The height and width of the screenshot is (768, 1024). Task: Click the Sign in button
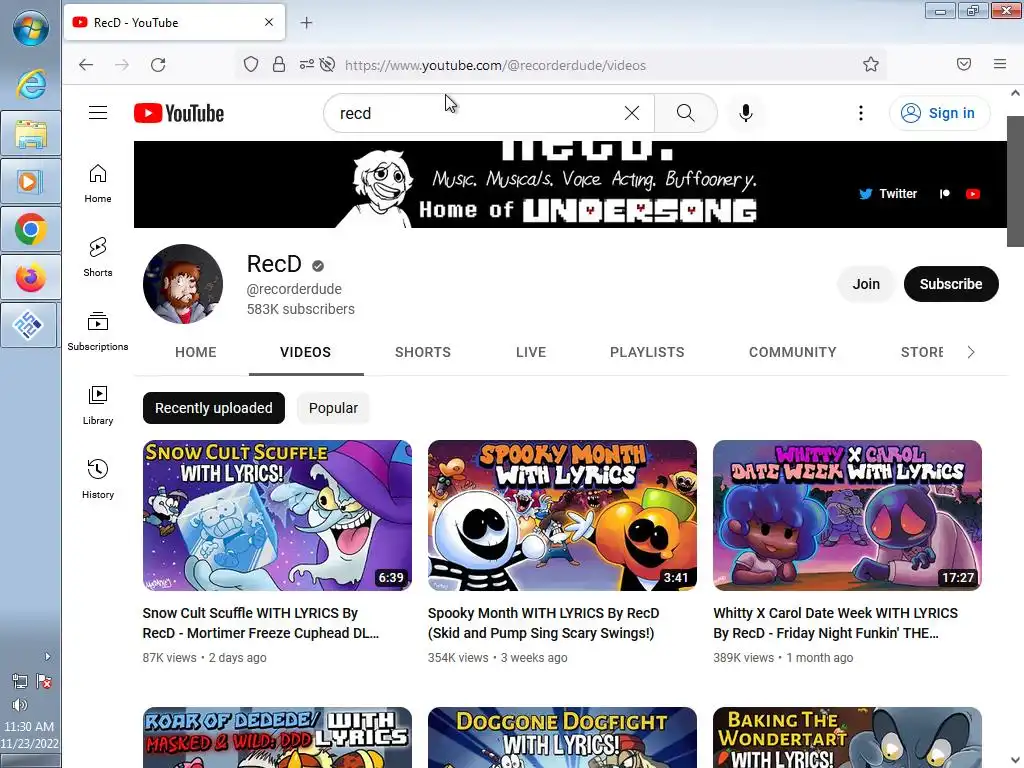(x=939, y=113)
